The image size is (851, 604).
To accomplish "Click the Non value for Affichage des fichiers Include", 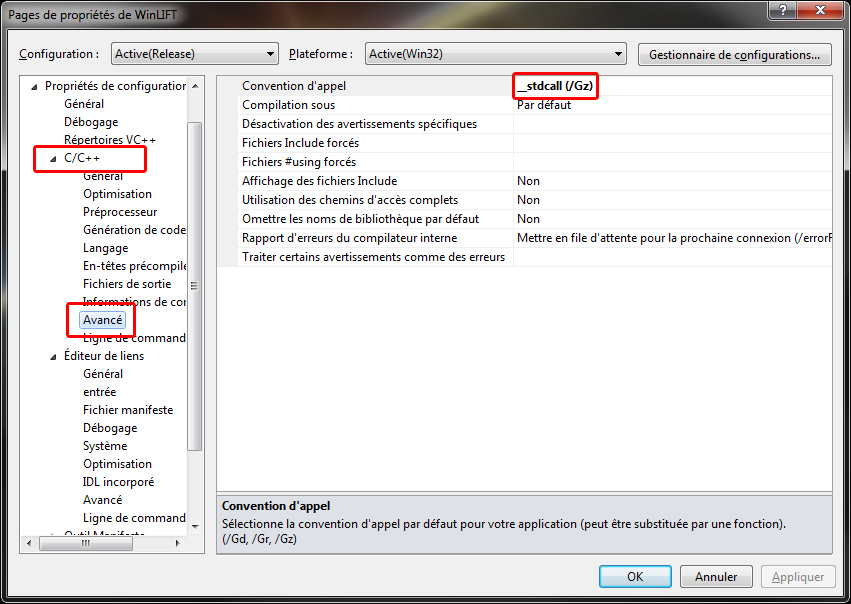I will pyautogui.click(x=528, y=181).
